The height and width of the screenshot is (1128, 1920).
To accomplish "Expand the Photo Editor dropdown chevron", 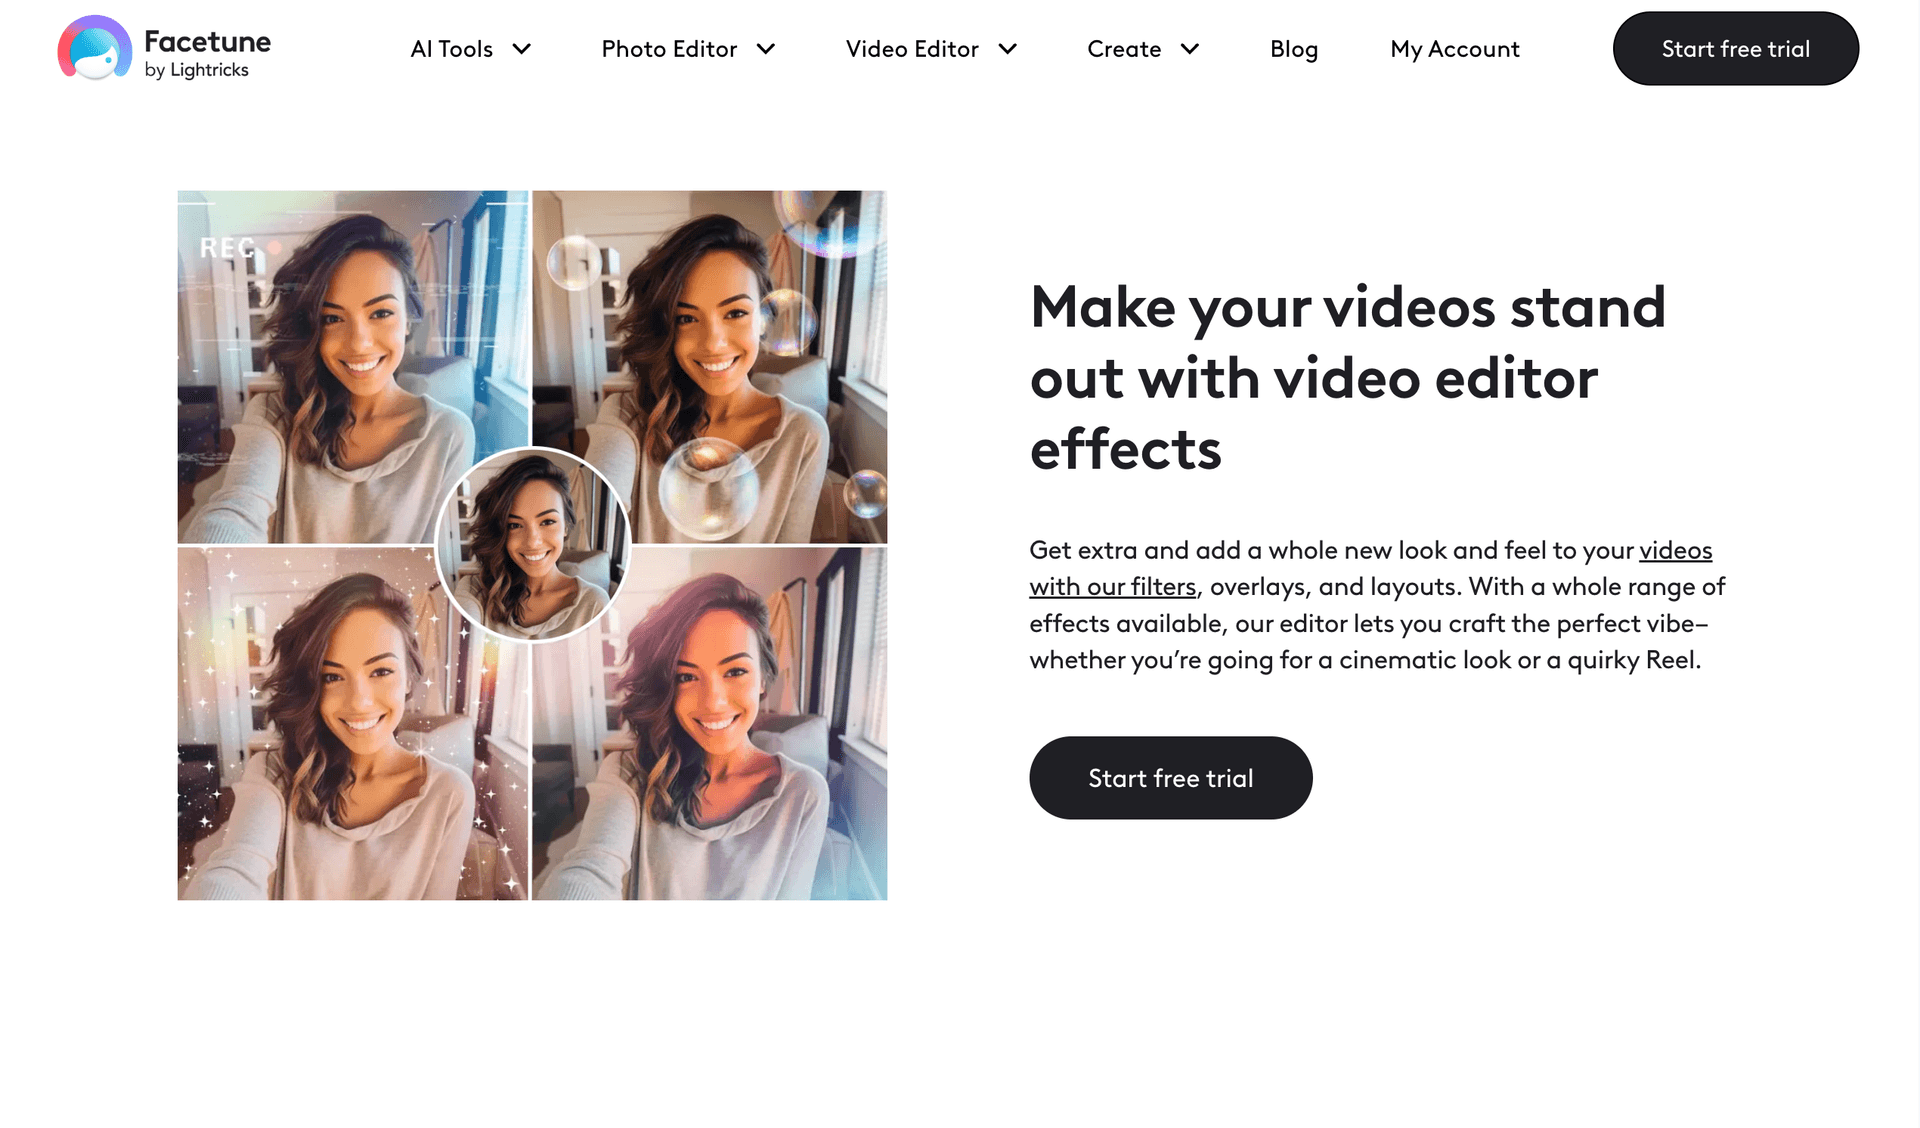I will click(x=766, y=49).
